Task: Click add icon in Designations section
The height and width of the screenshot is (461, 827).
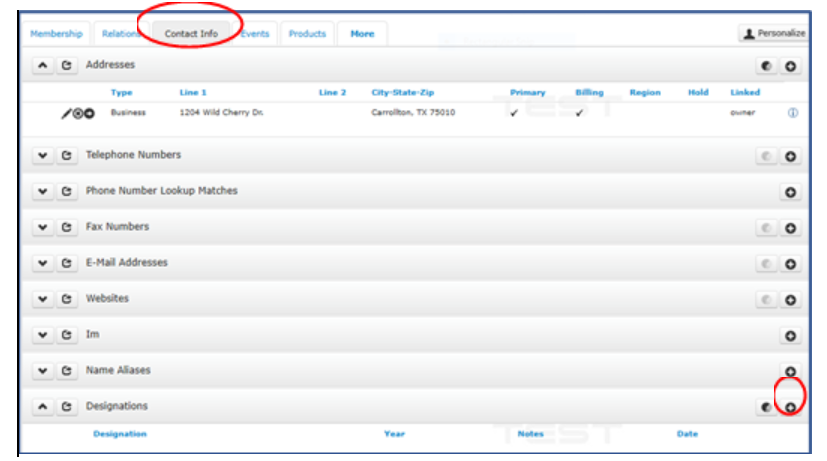Action: coord(790,407)
